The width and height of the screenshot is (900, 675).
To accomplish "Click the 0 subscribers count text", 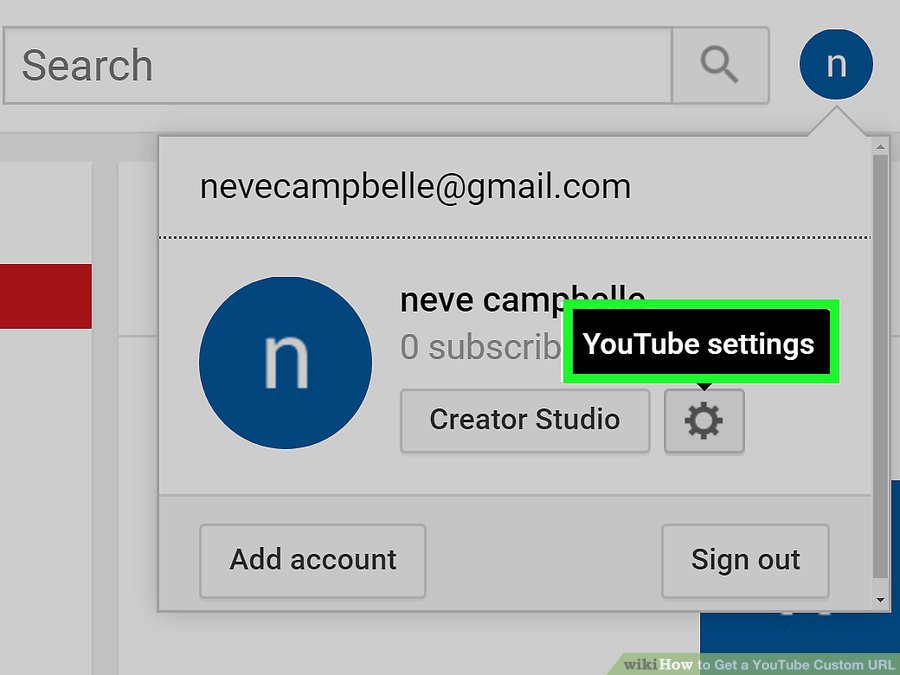I will (x=481, y=347).
